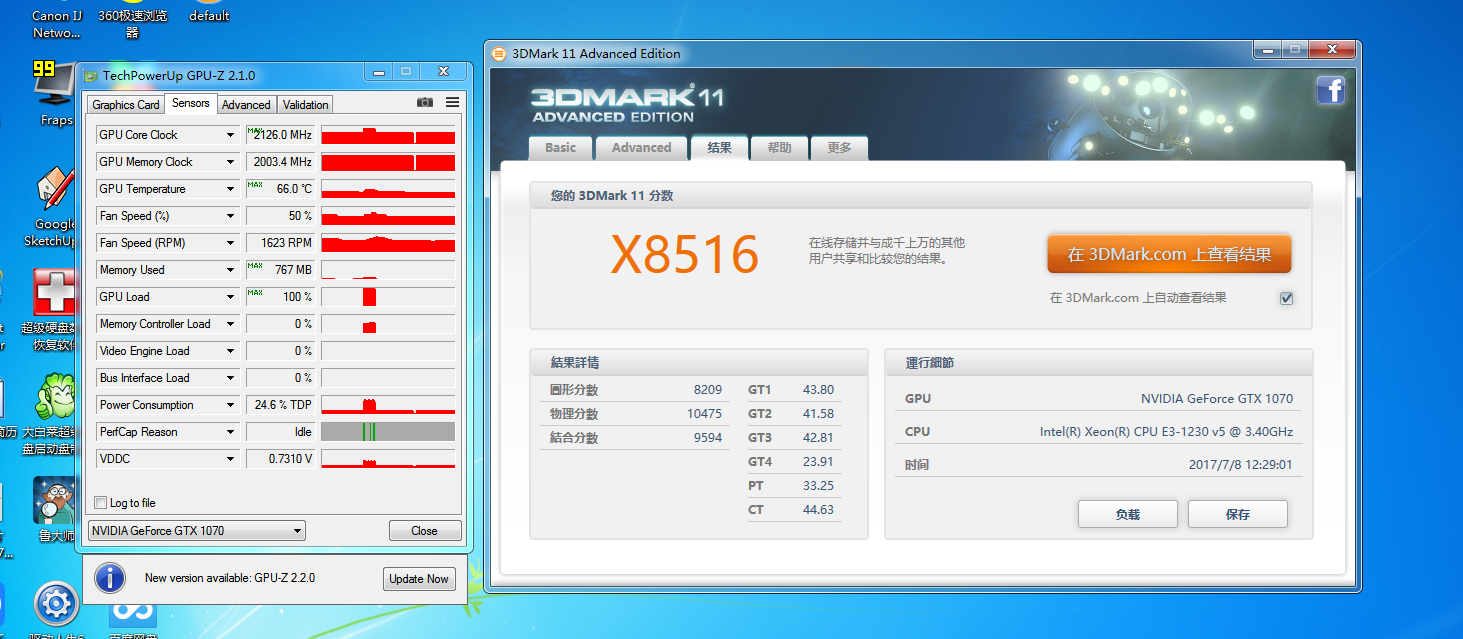The width and height of the screenshot is (1463, 639).
Task: Click the GPU-Z update info icon
Action: (x=110, y=578)
